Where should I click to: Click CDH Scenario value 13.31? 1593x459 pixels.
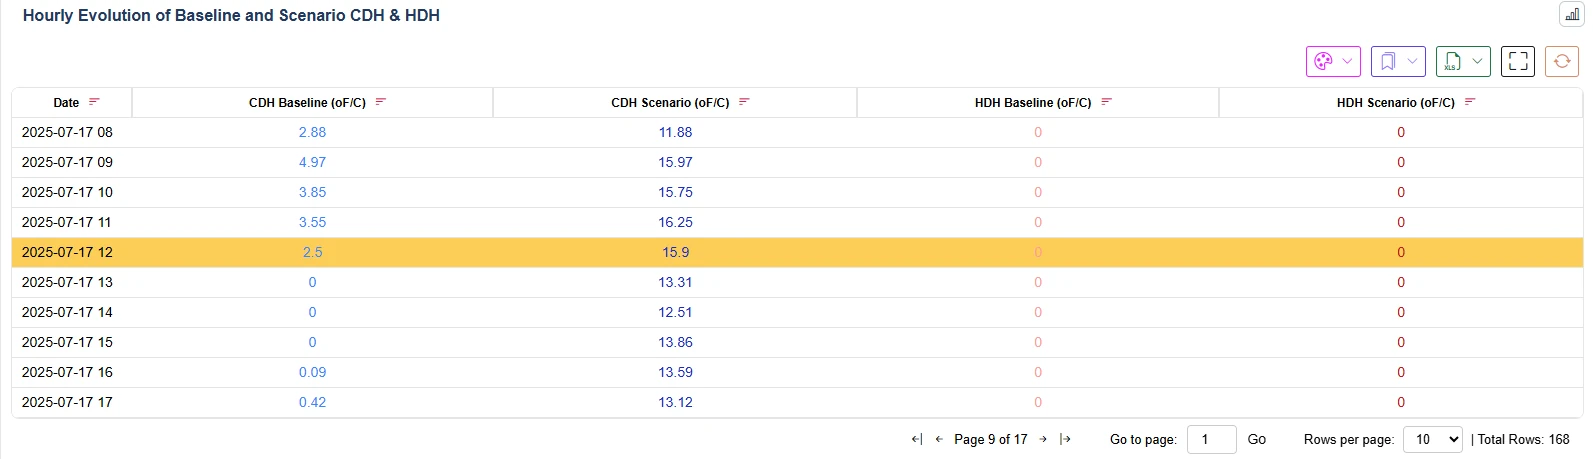675,282
